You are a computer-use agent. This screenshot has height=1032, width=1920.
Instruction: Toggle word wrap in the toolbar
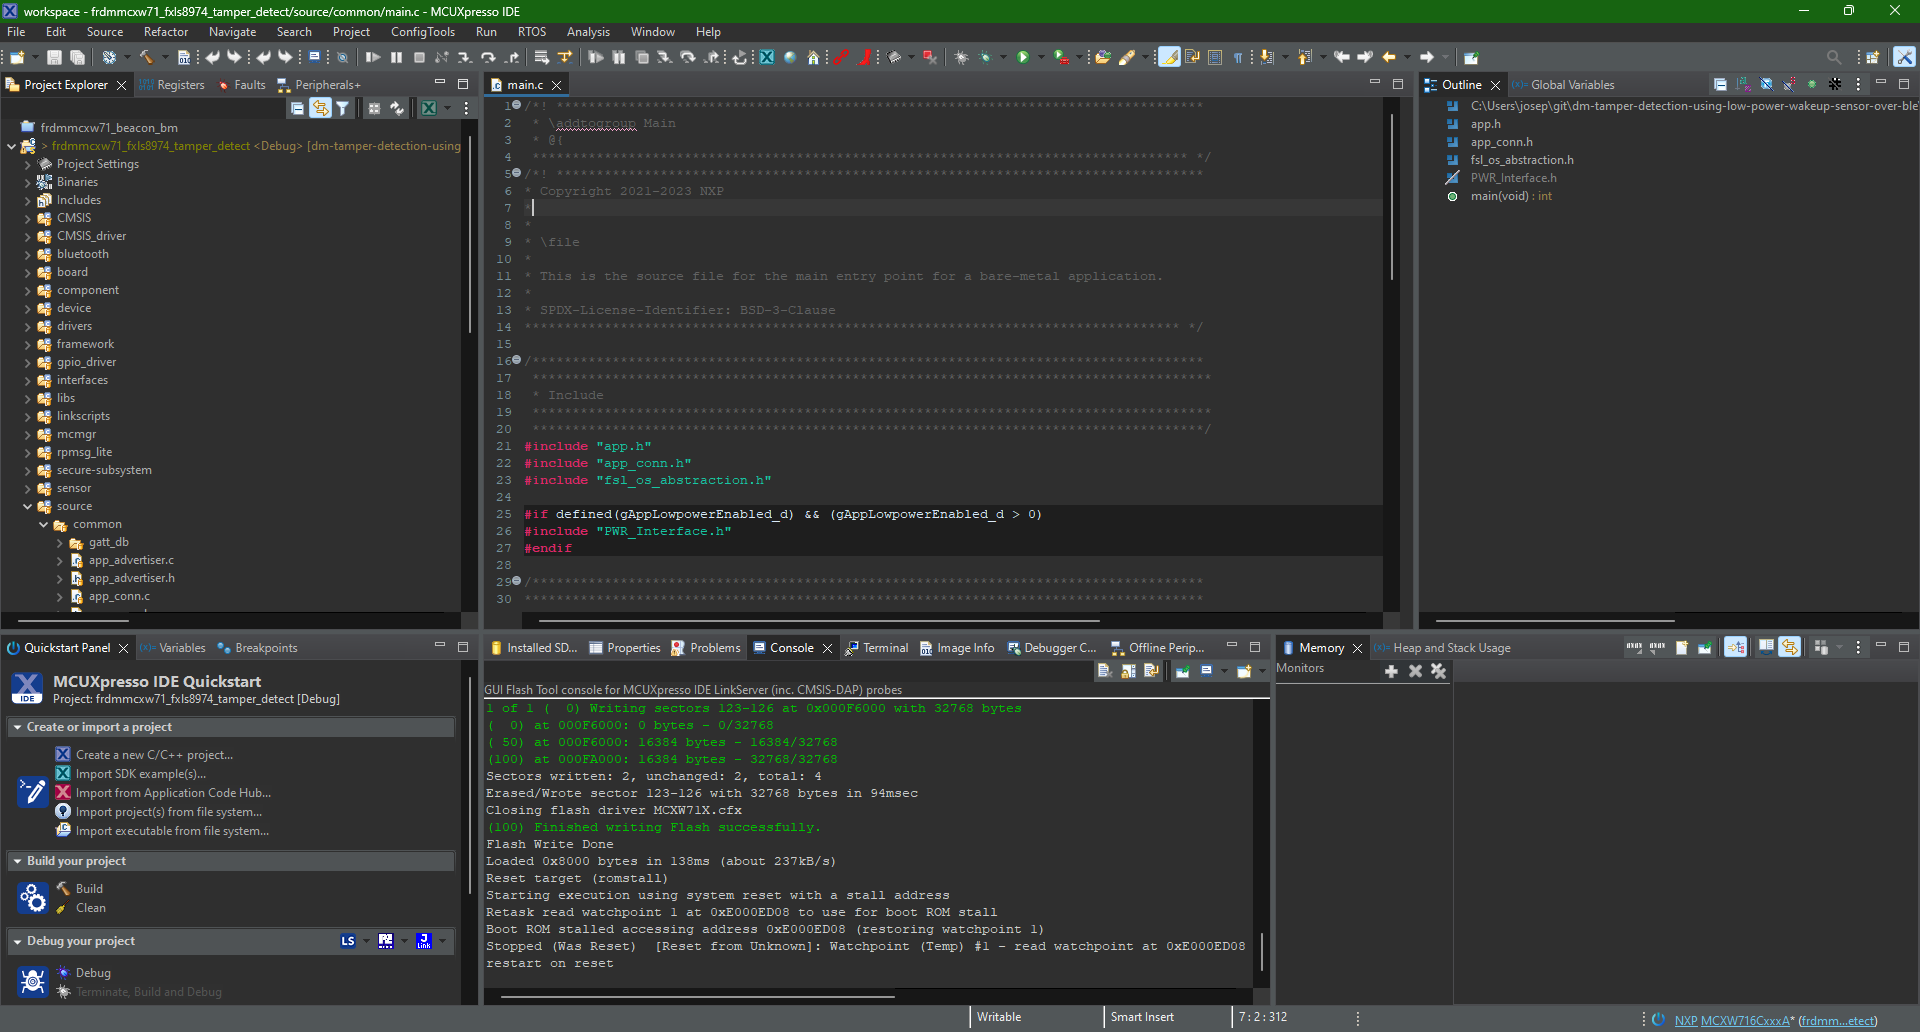click(x=1192, y=58)
